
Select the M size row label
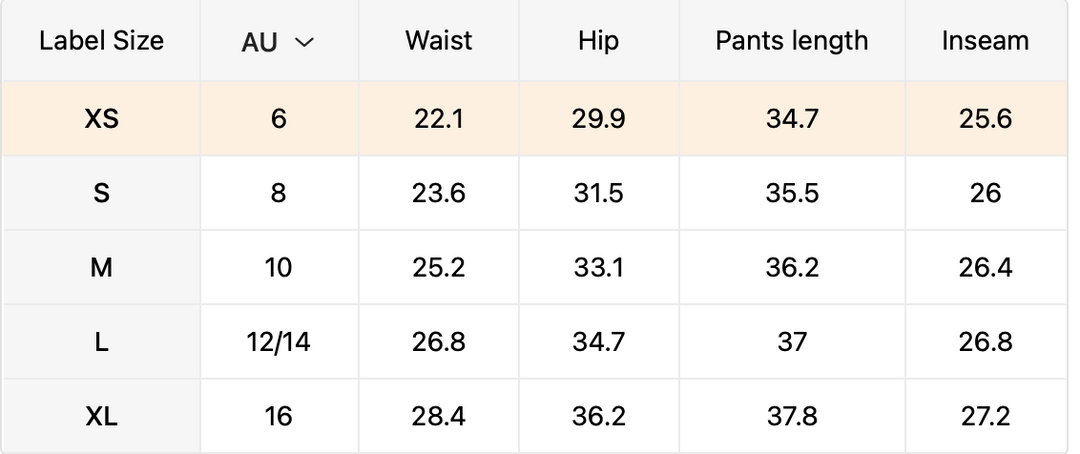pos(101,268)
